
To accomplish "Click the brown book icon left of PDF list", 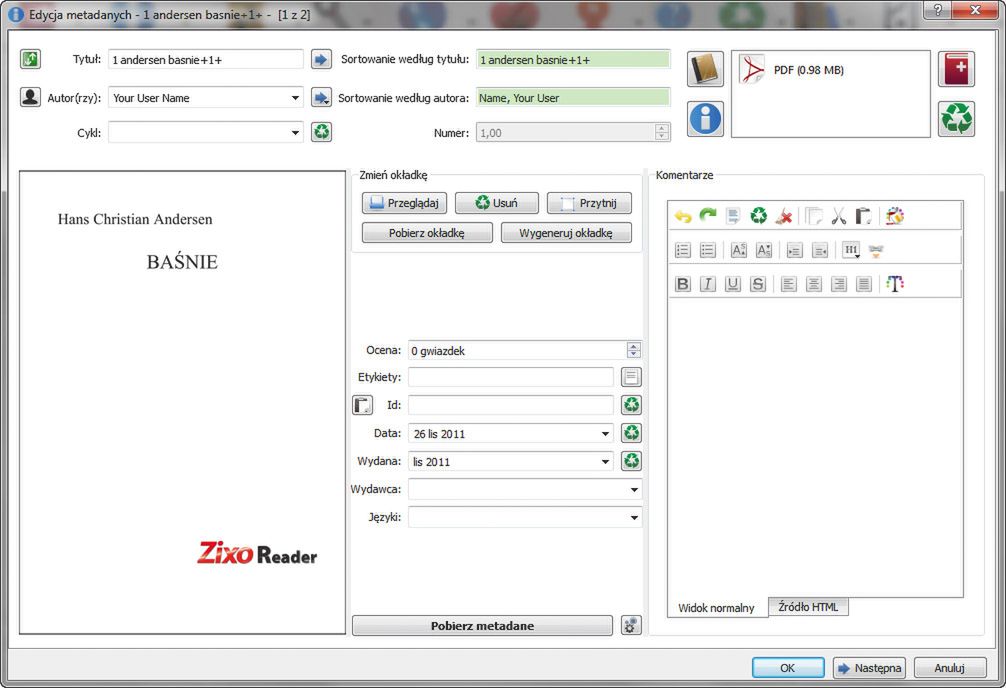I will (x=705, y=69).
